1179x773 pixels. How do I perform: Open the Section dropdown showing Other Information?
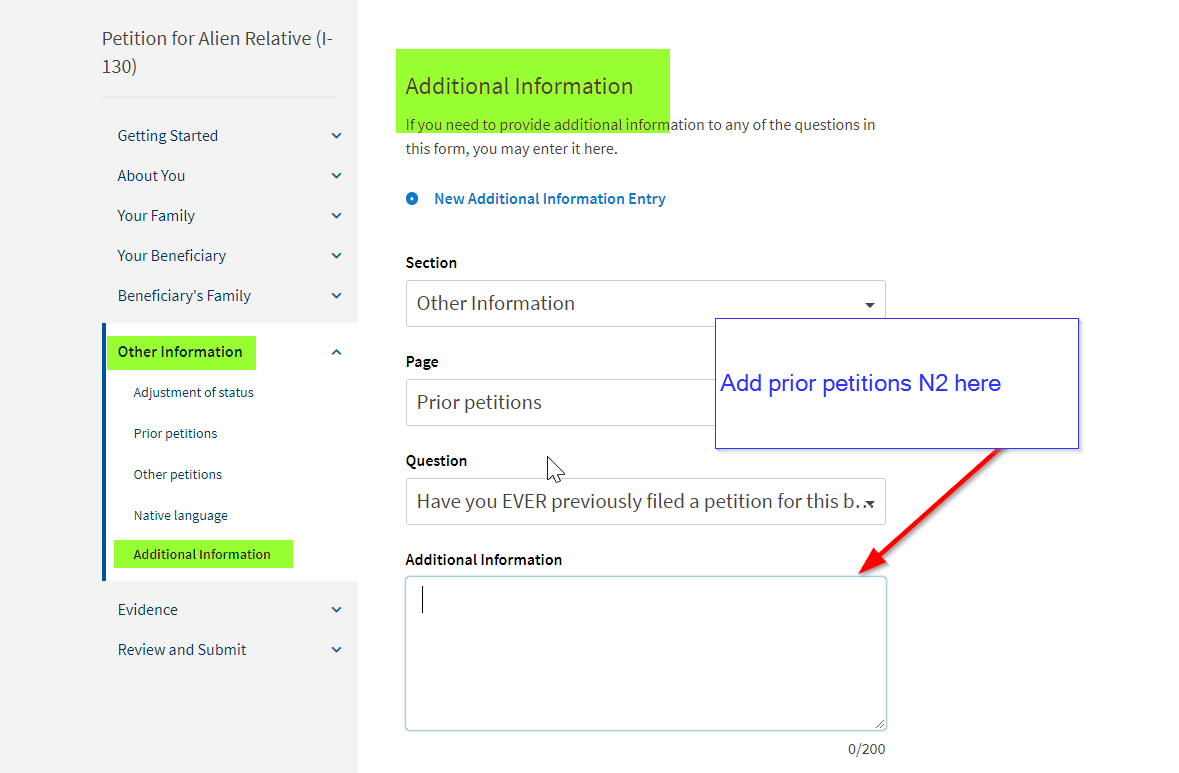point(645,304)
